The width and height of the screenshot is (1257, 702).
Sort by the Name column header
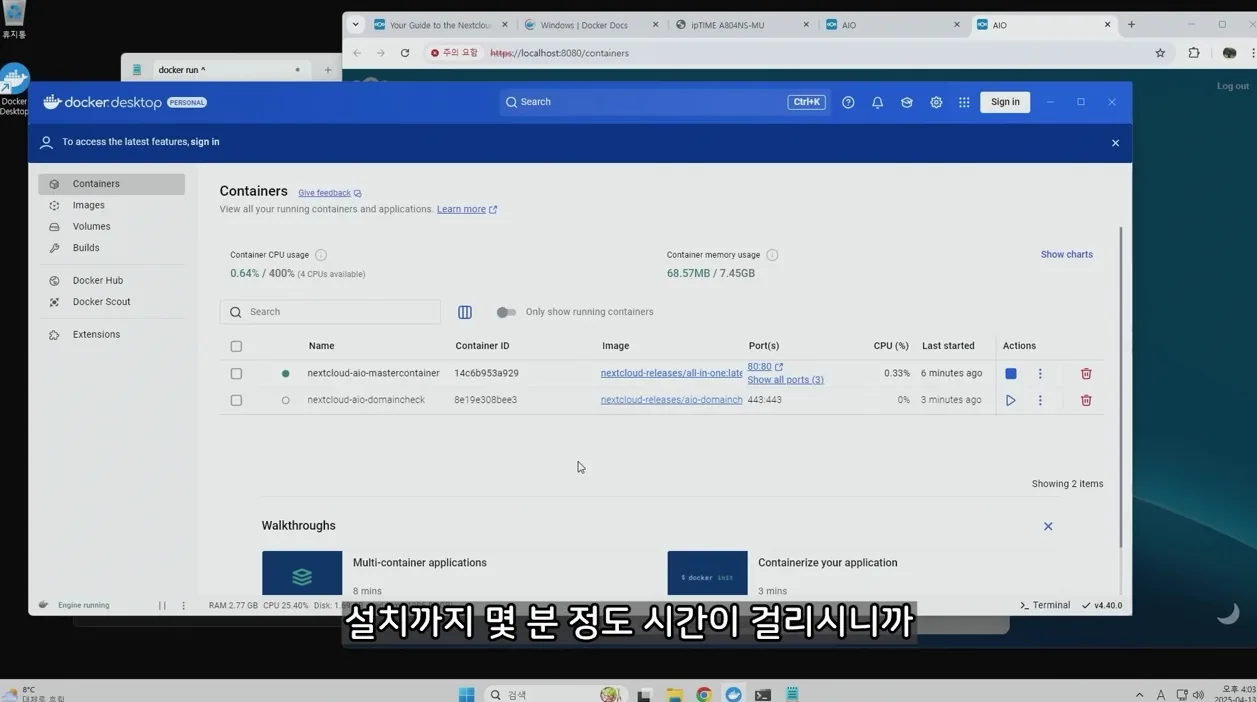(x=321, y=346)
